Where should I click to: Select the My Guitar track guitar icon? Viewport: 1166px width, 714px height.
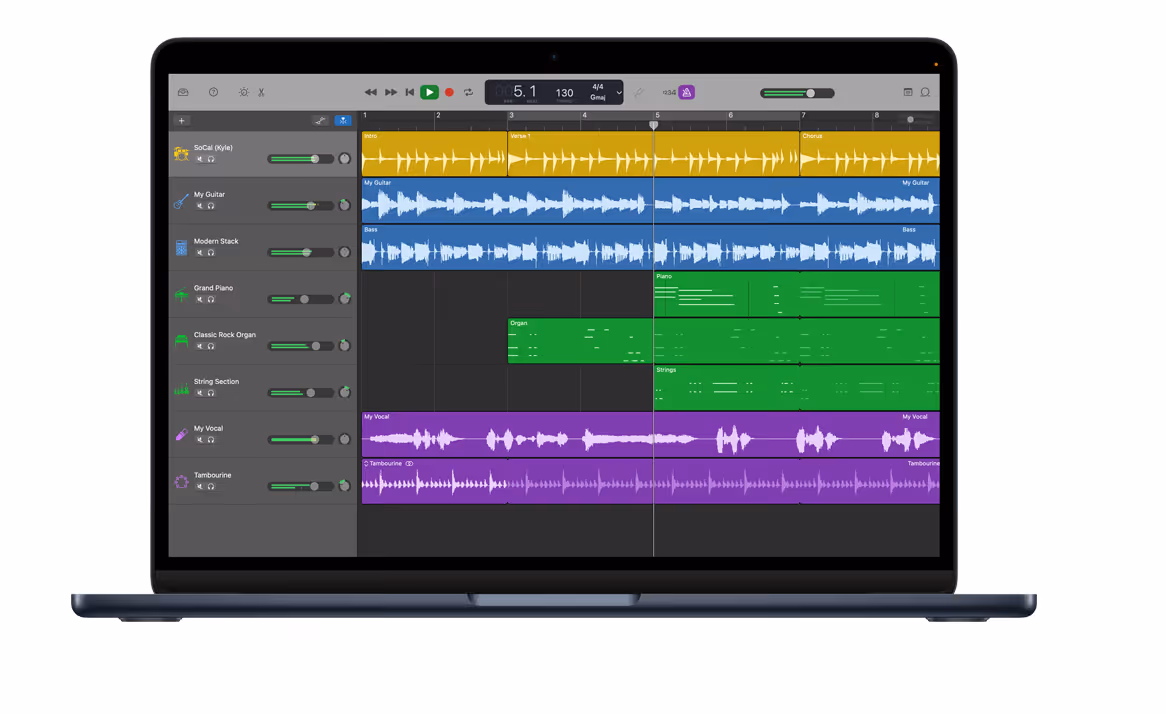(x=181, y=201)
